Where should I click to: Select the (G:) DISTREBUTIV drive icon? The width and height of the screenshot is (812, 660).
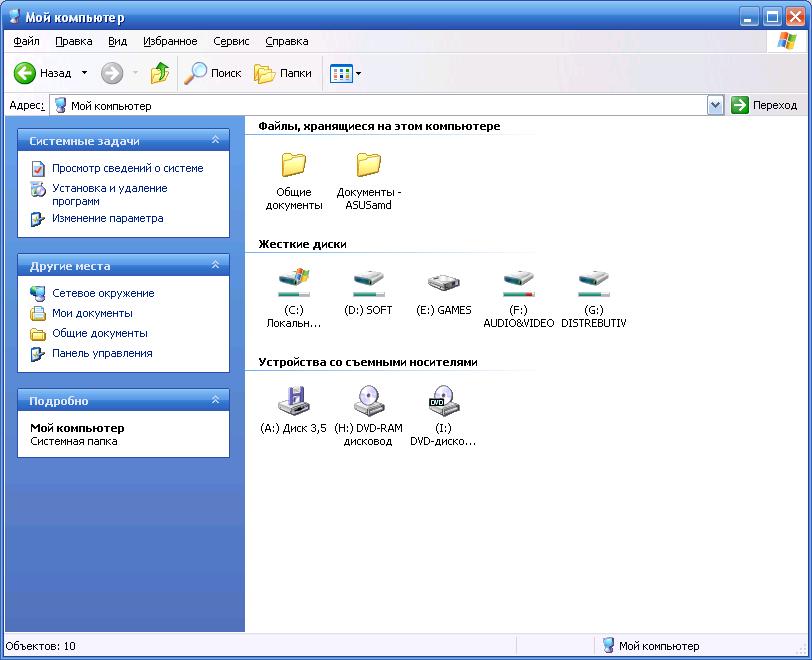(x=593, y=283)
